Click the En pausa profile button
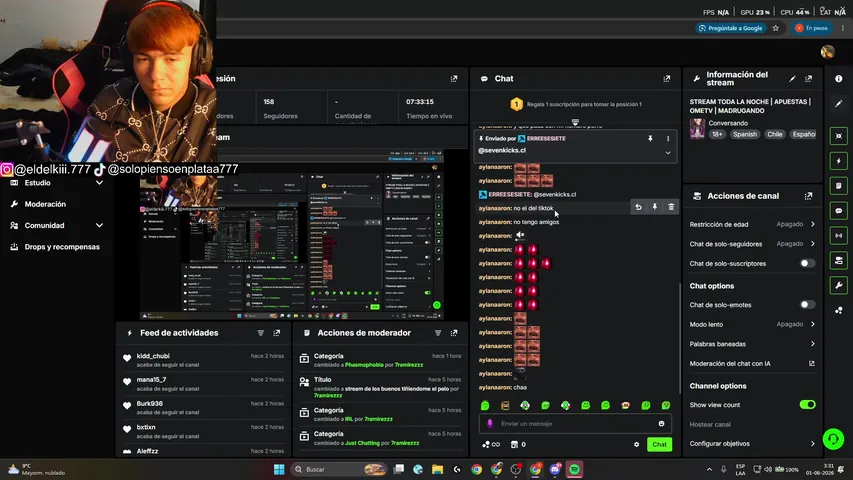 point(811,28)
